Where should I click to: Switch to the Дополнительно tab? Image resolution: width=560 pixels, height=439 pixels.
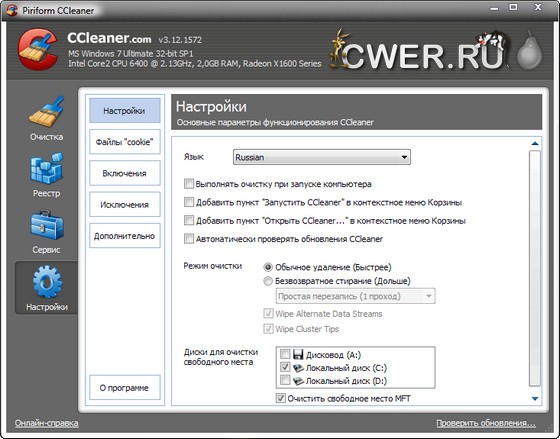click(x=124, y=236)
